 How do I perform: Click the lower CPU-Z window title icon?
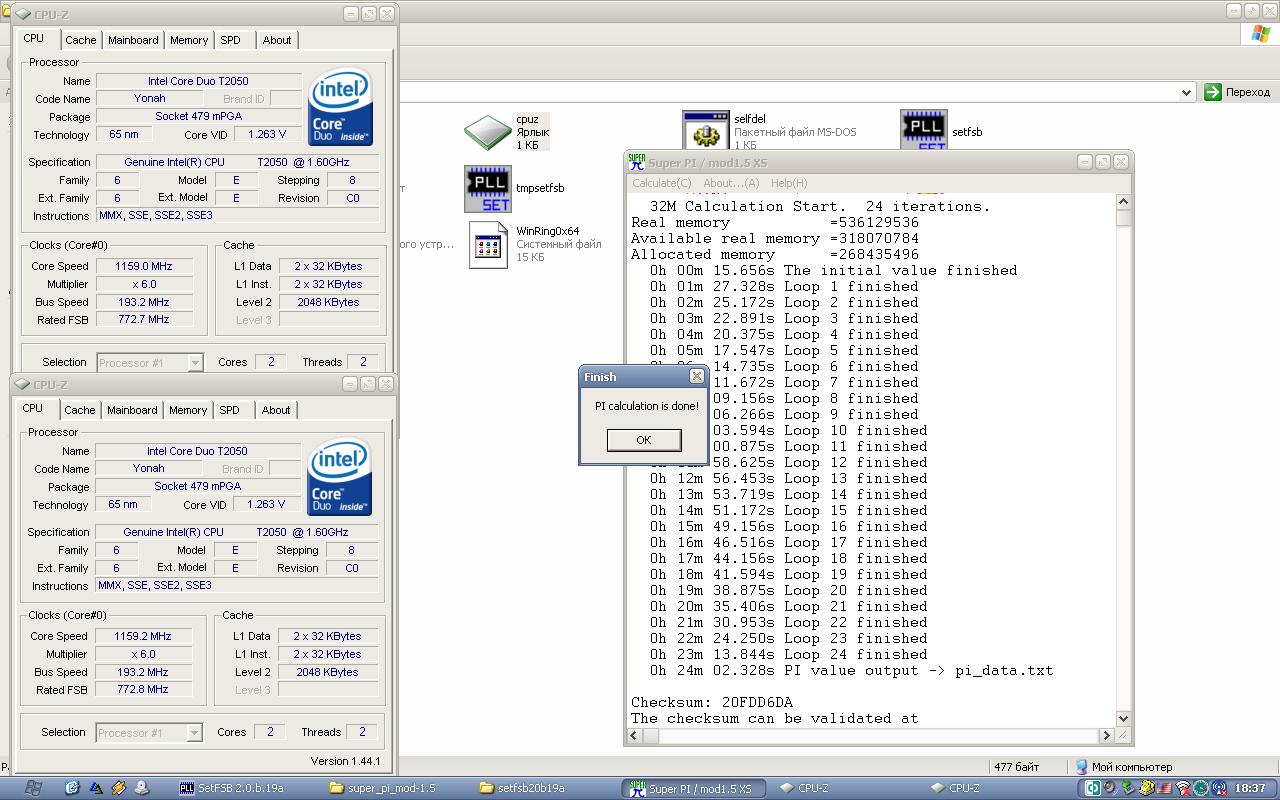pos(24,385)
